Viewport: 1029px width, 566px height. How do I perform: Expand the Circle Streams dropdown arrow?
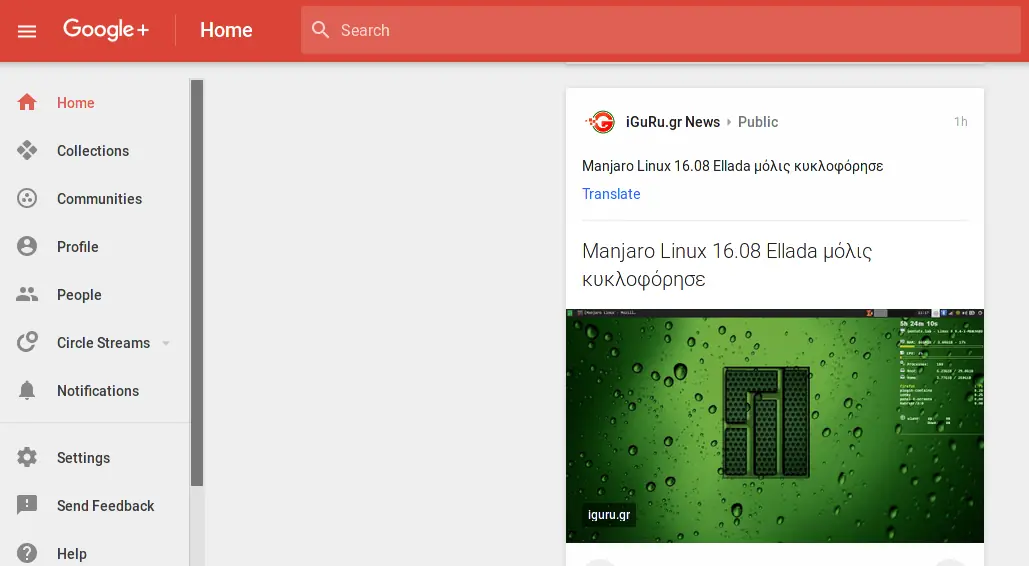166,343
